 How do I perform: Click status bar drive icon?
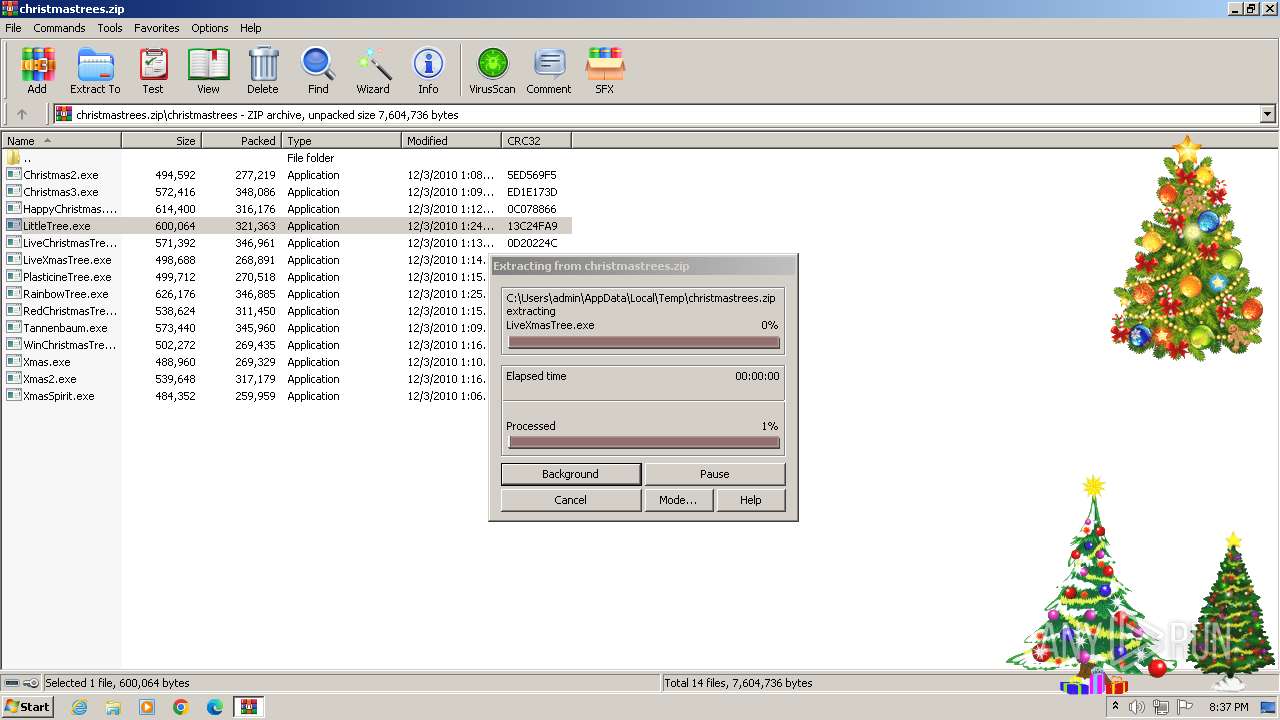click(12, 683)
